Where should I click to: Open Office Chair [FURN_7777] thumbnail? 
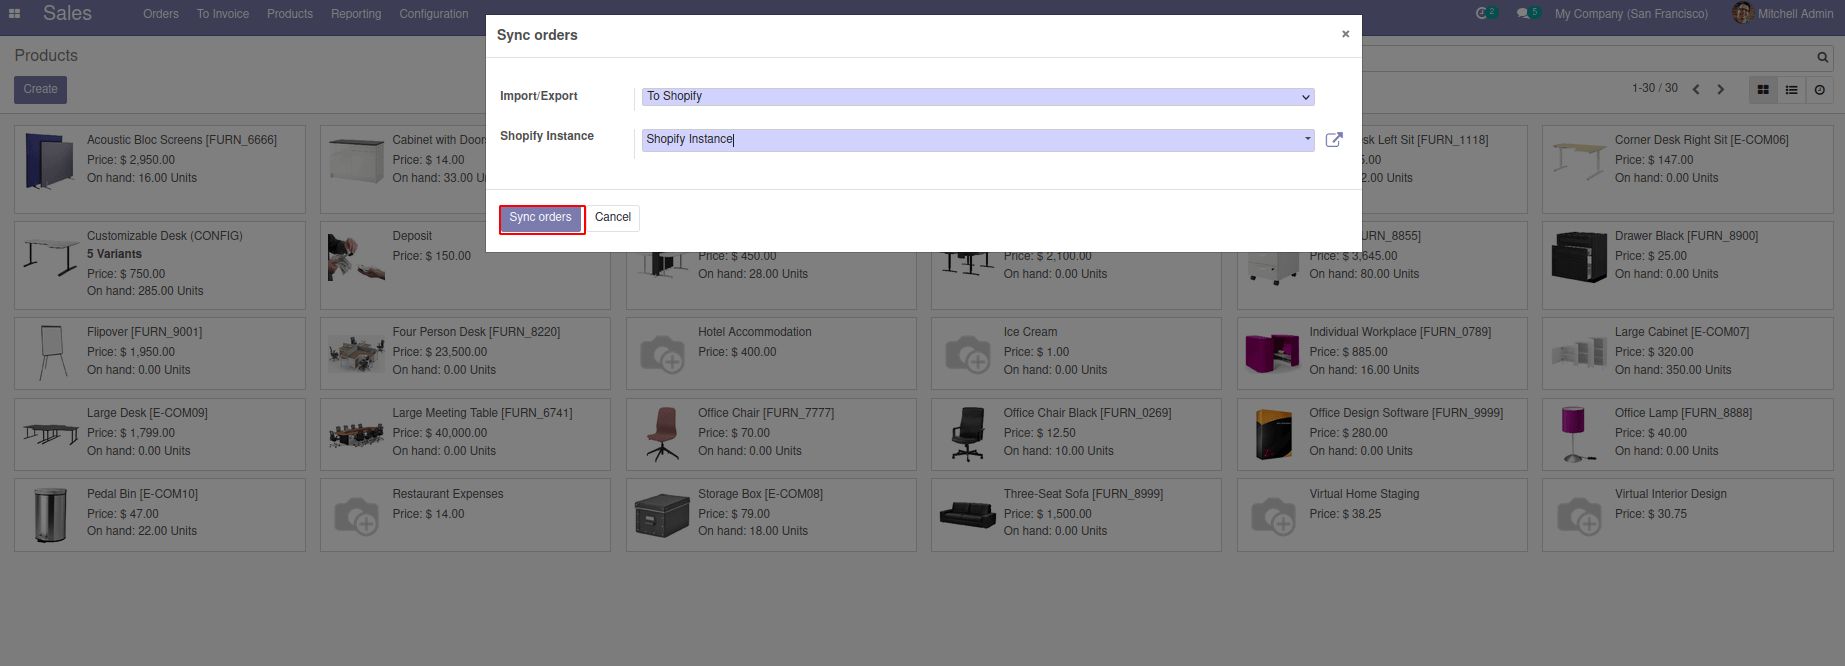click(662, 434)
